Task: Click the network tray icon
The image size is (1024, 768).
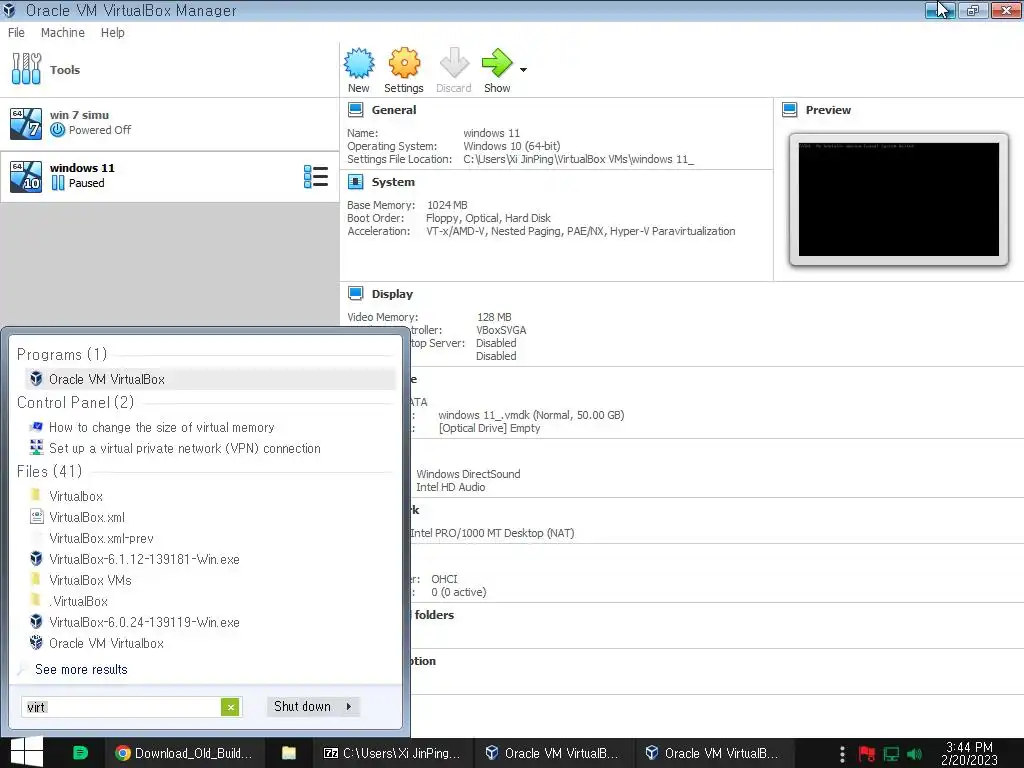Action: pos(891,754)
